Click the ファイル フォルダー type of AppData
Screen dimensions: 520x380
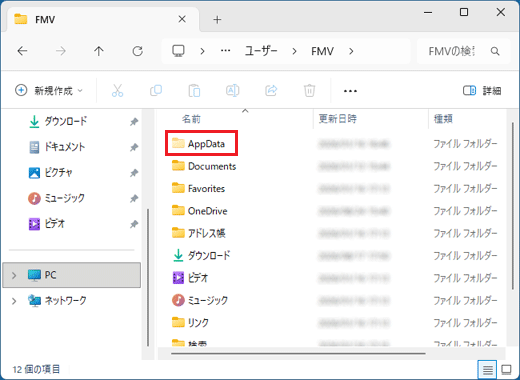(x=465, y=144)
